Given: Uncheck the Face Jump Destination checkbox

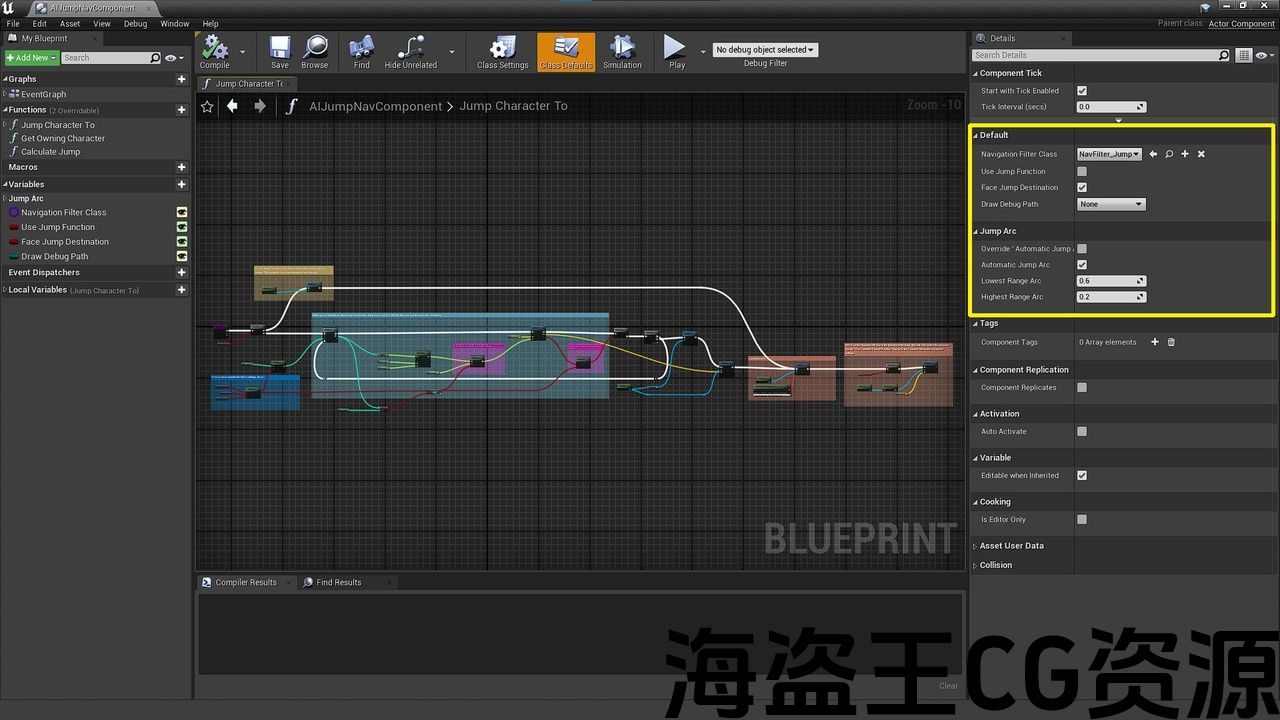Looking at the screenshot, I should pos(1082,188).
